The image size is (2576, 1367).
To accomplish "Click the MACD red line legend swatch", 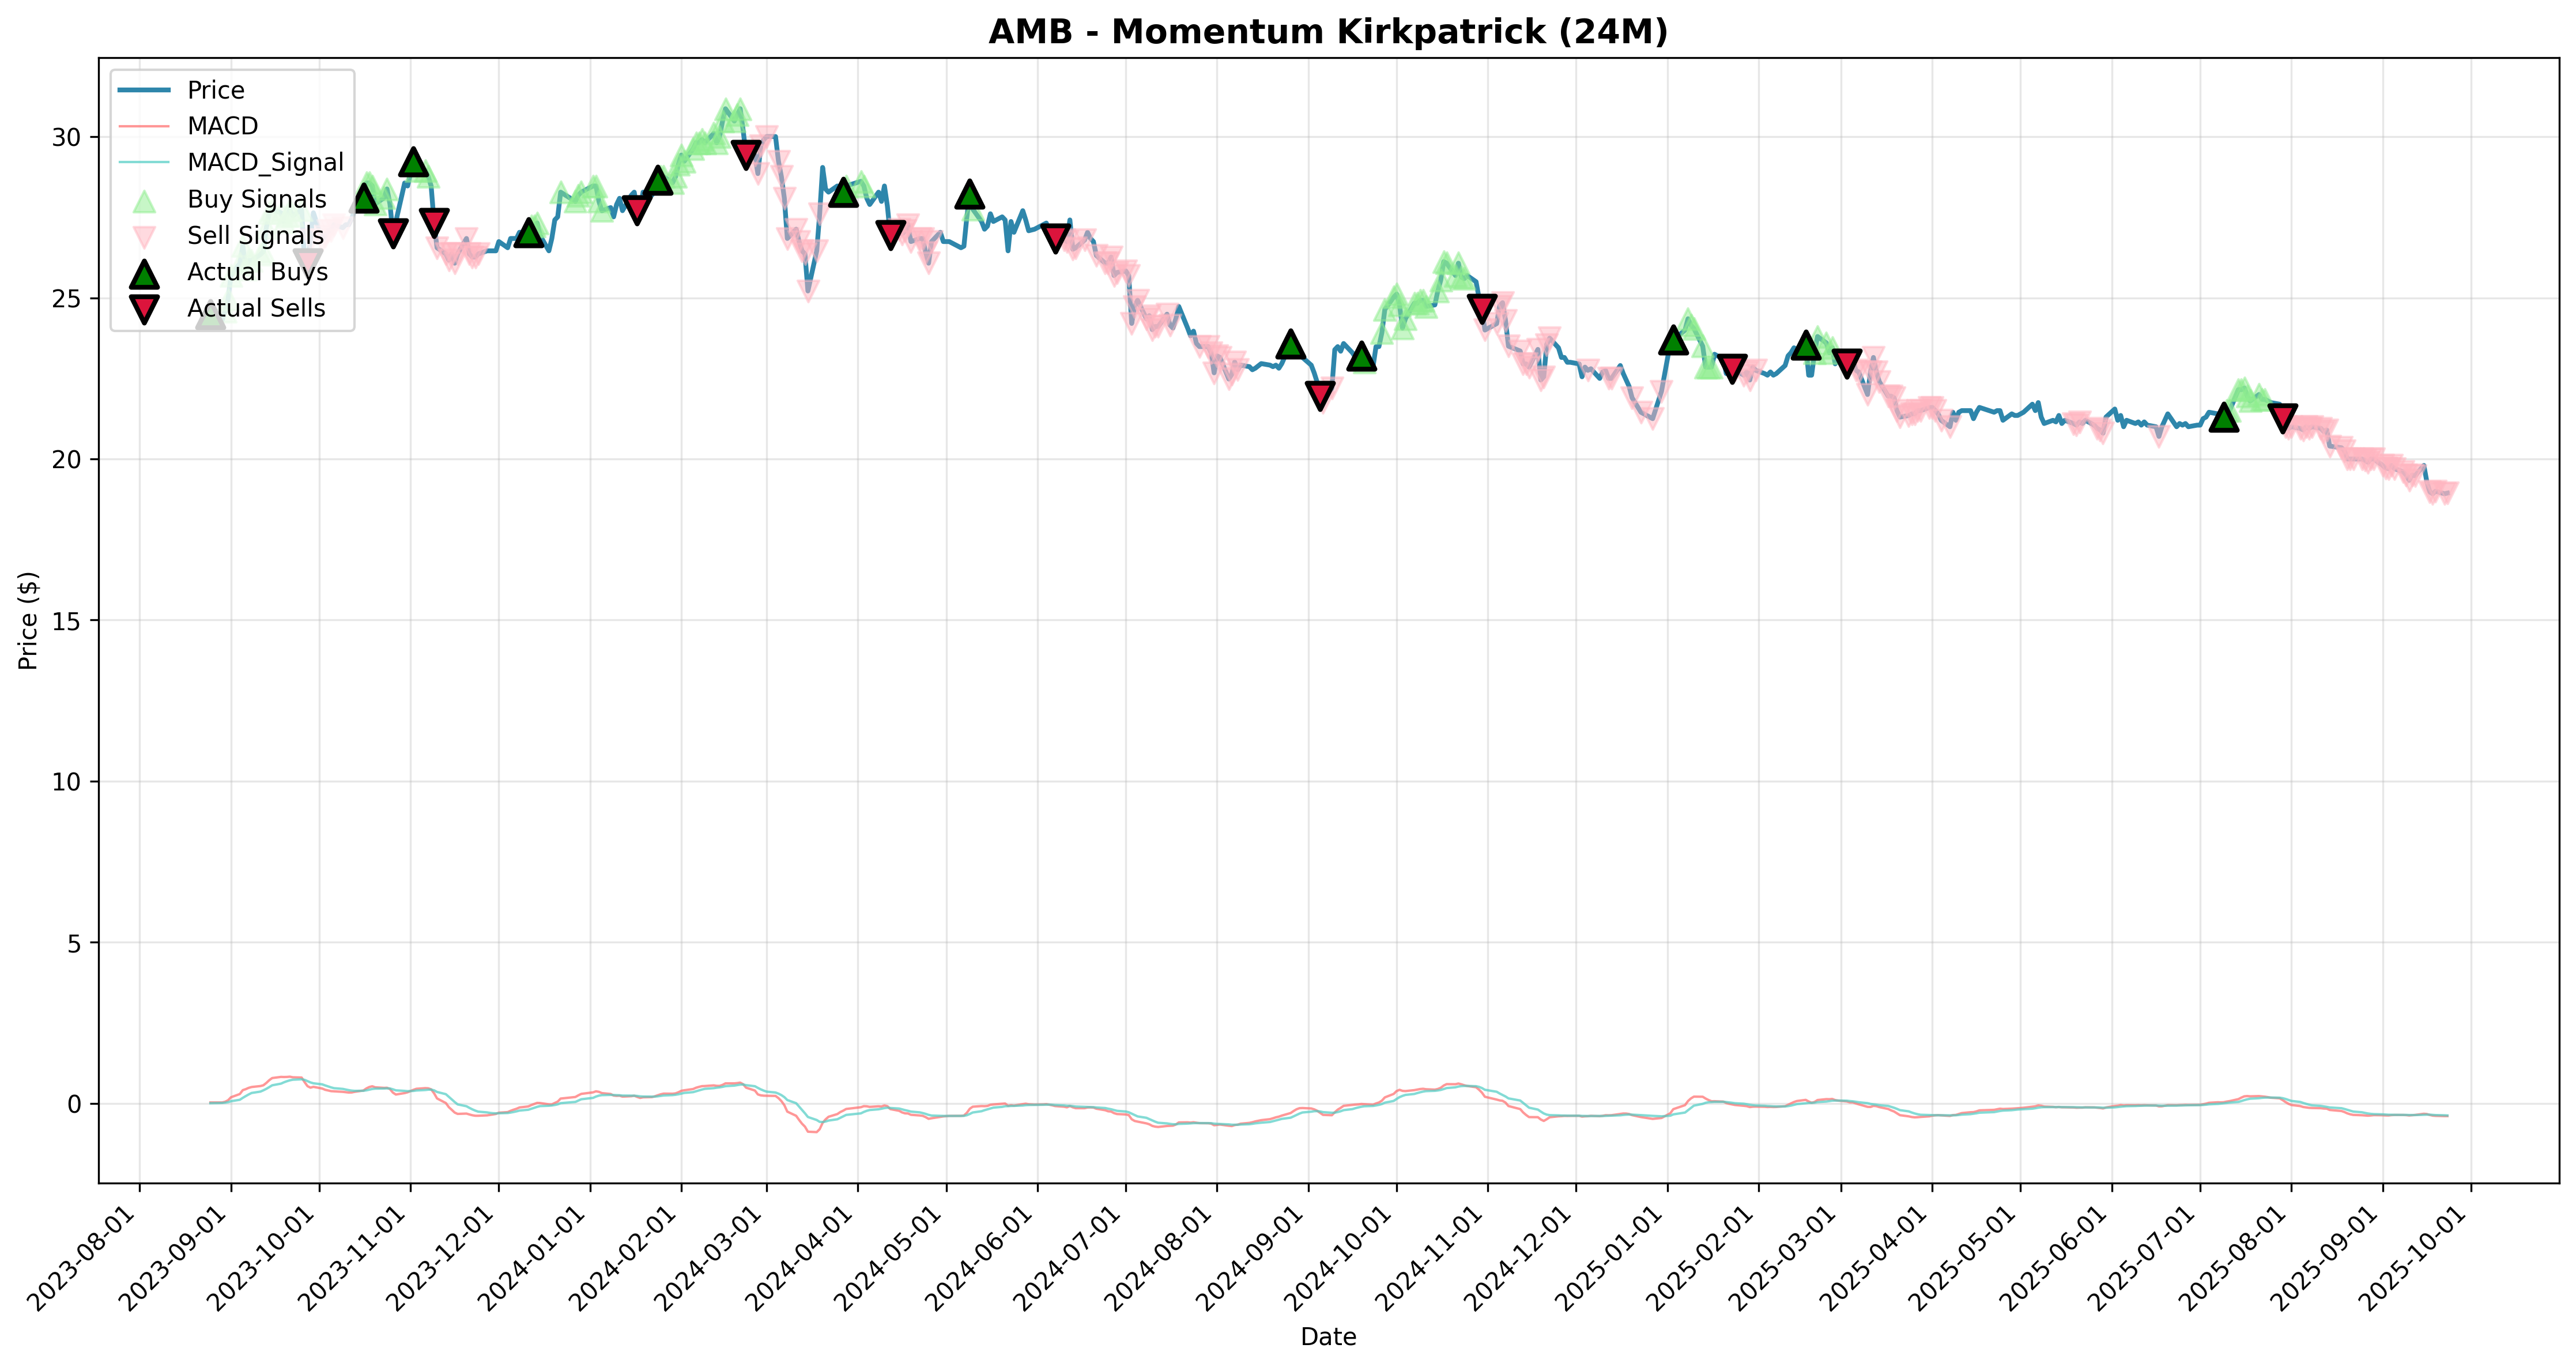I will click(145, 127).
